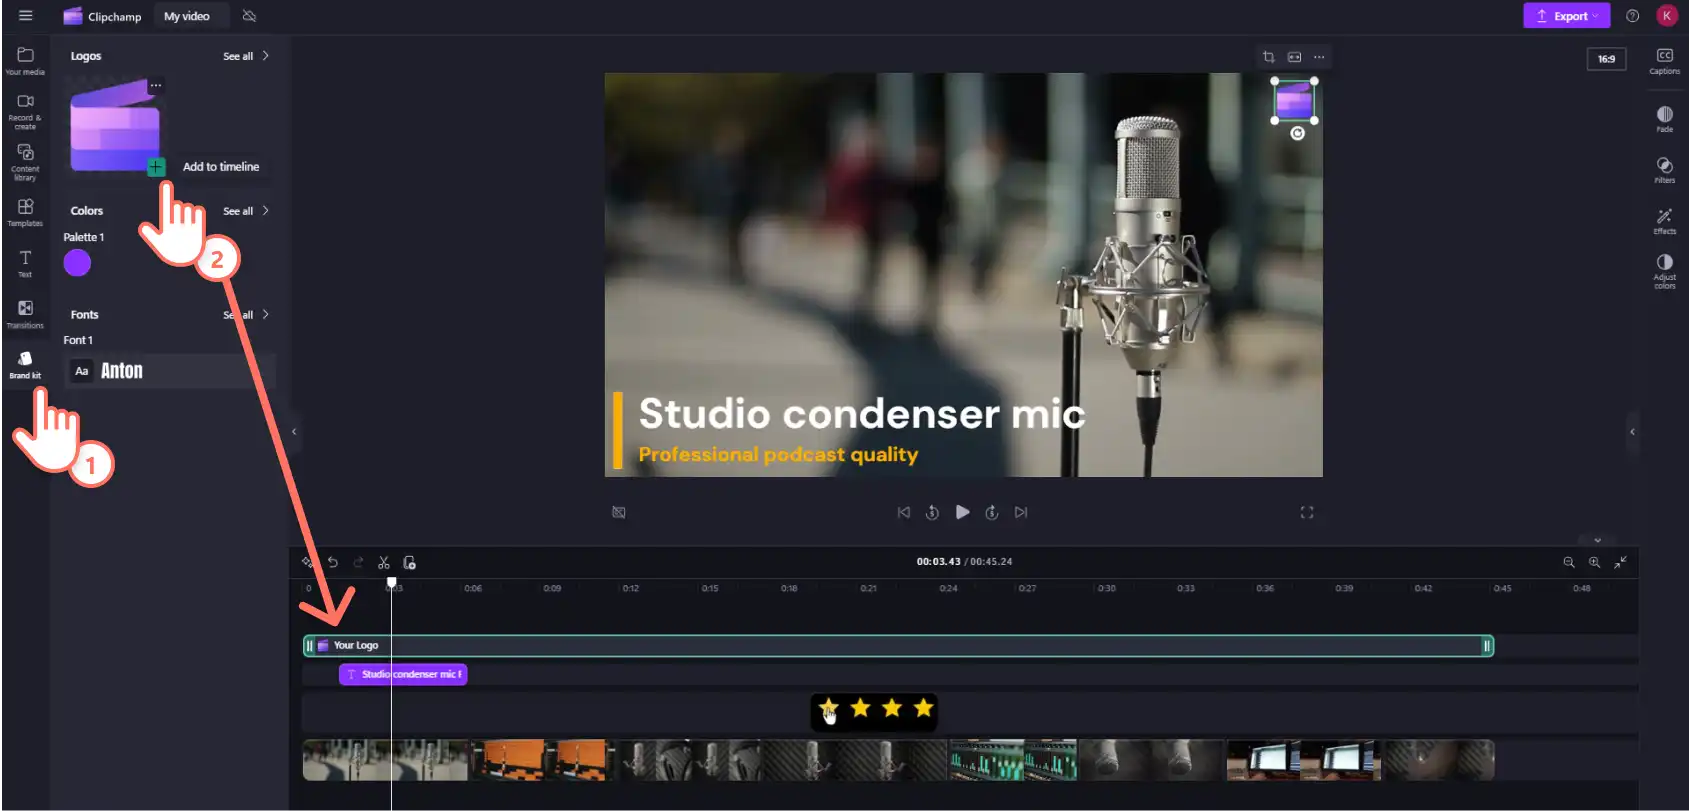This screenshot has height=811, width=1689.
Task: Open the 16:9 aspect ratio selector
Action: [x=1606, y=59]
